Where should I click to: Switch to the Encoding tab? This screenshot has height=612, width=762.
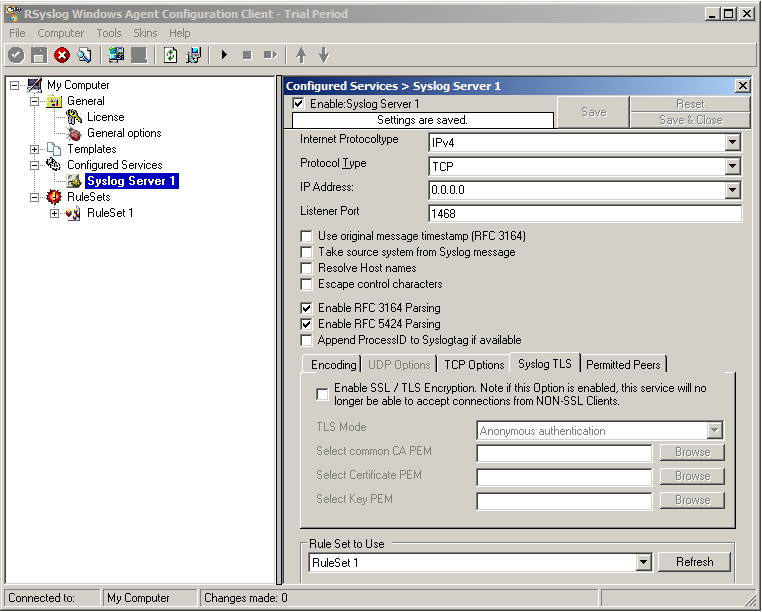(x=333, y=365)
